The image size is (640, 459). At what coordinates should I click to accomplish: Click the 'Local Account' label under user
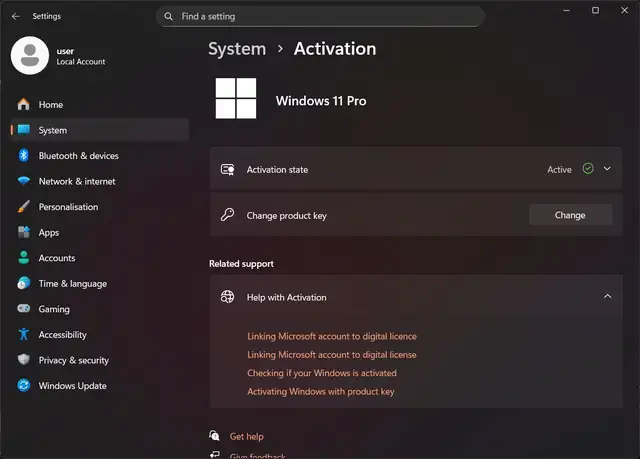pos(81,62)
